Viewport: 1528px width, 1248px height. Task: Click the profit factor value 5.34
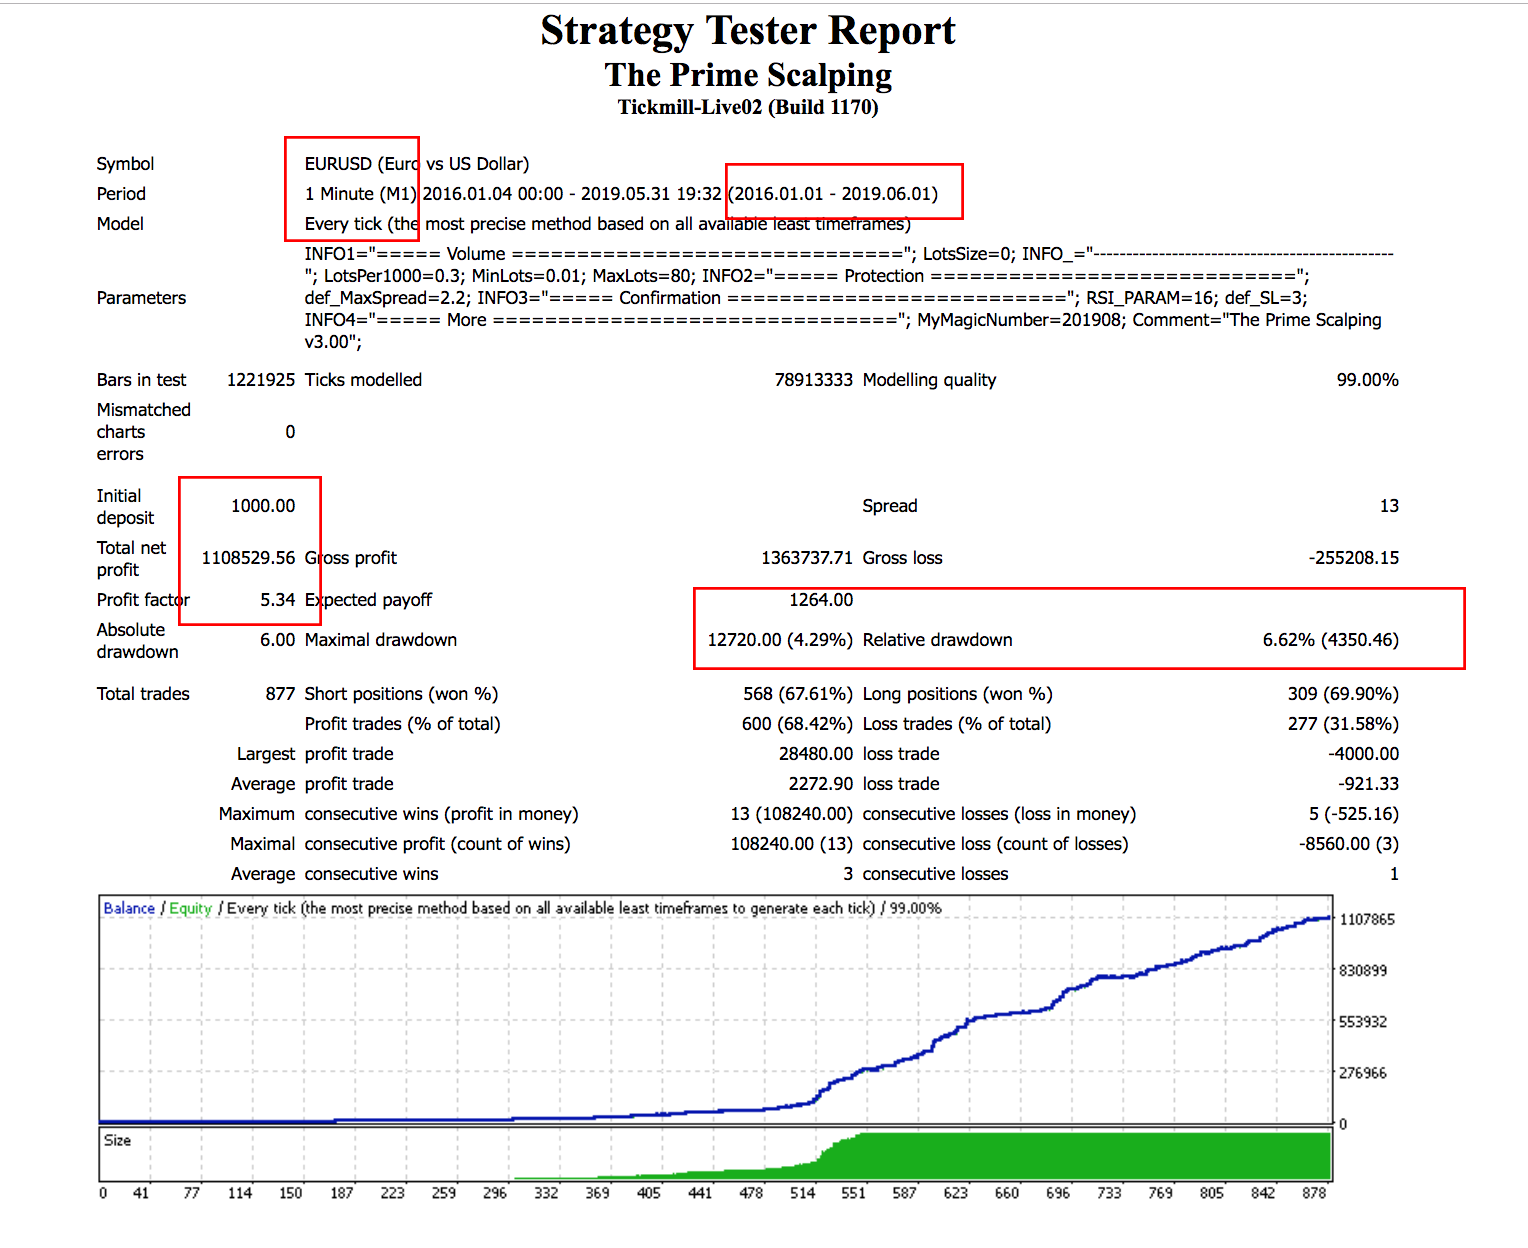point(277,600)
